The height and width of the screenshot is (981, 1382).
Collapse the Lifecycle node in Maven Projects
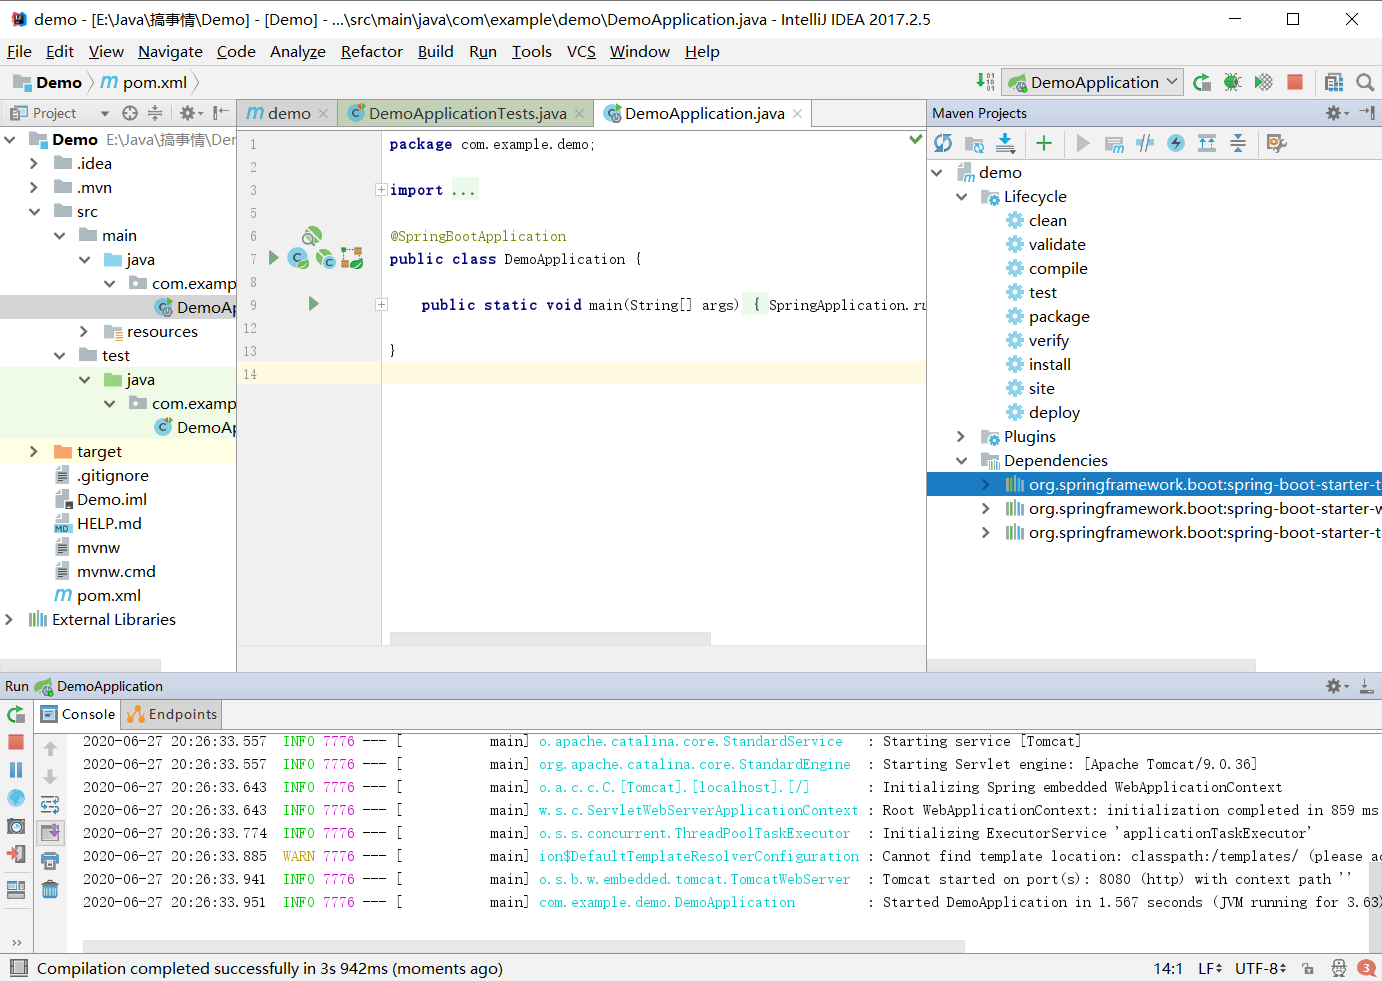point(962,196)
